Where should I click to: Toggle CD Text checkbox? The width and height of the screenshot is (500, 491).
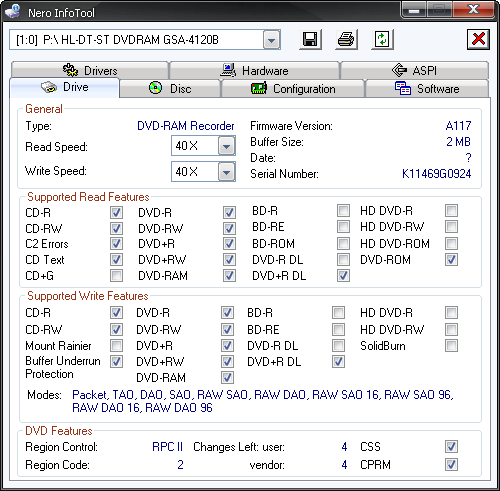[116, 260]
